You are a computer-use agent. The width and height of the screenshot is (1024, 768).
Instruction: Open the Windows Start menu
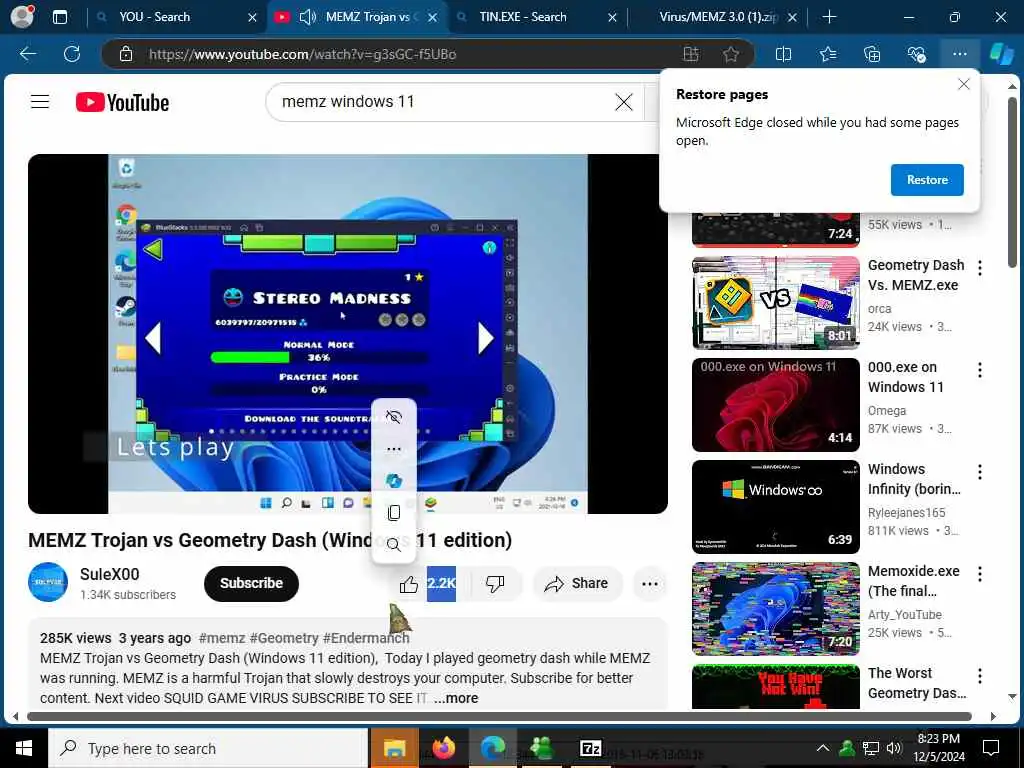point(24,748)
